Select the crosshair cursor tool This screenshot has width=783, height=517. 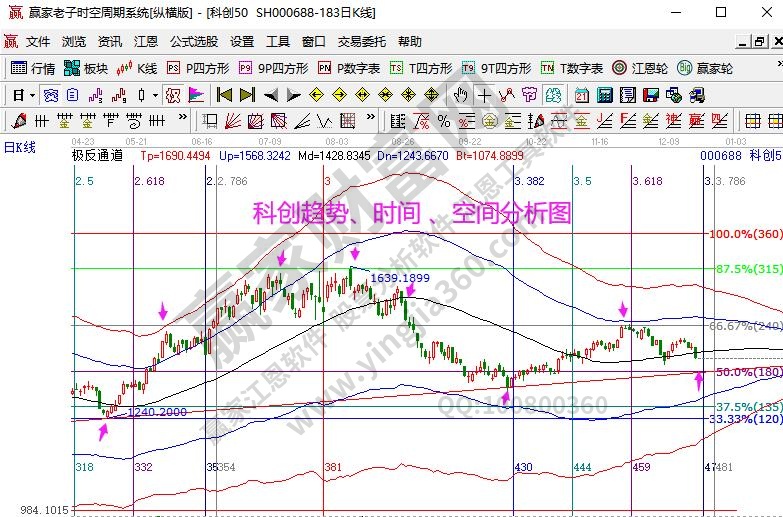pyautogui.click(x=485, y=95)
